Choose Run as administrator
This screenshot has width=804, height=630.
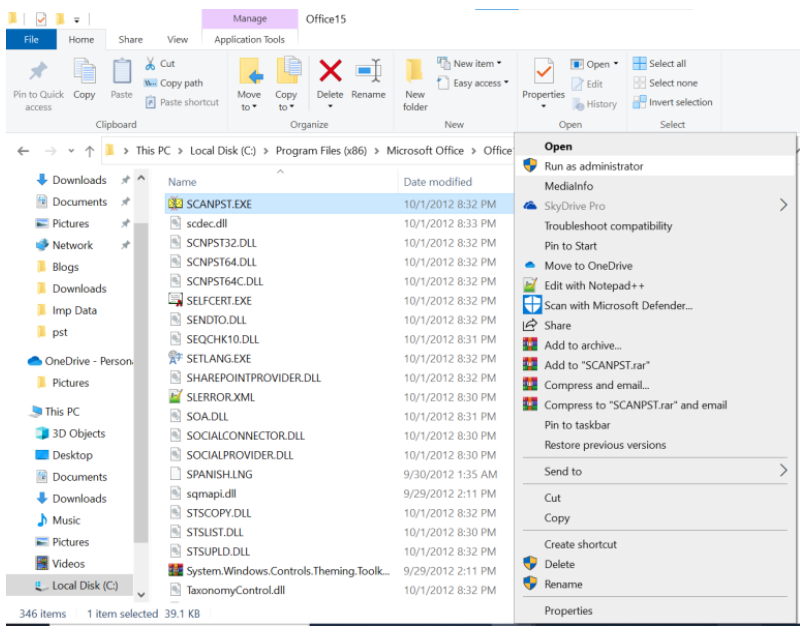click(x=594, y=167)
